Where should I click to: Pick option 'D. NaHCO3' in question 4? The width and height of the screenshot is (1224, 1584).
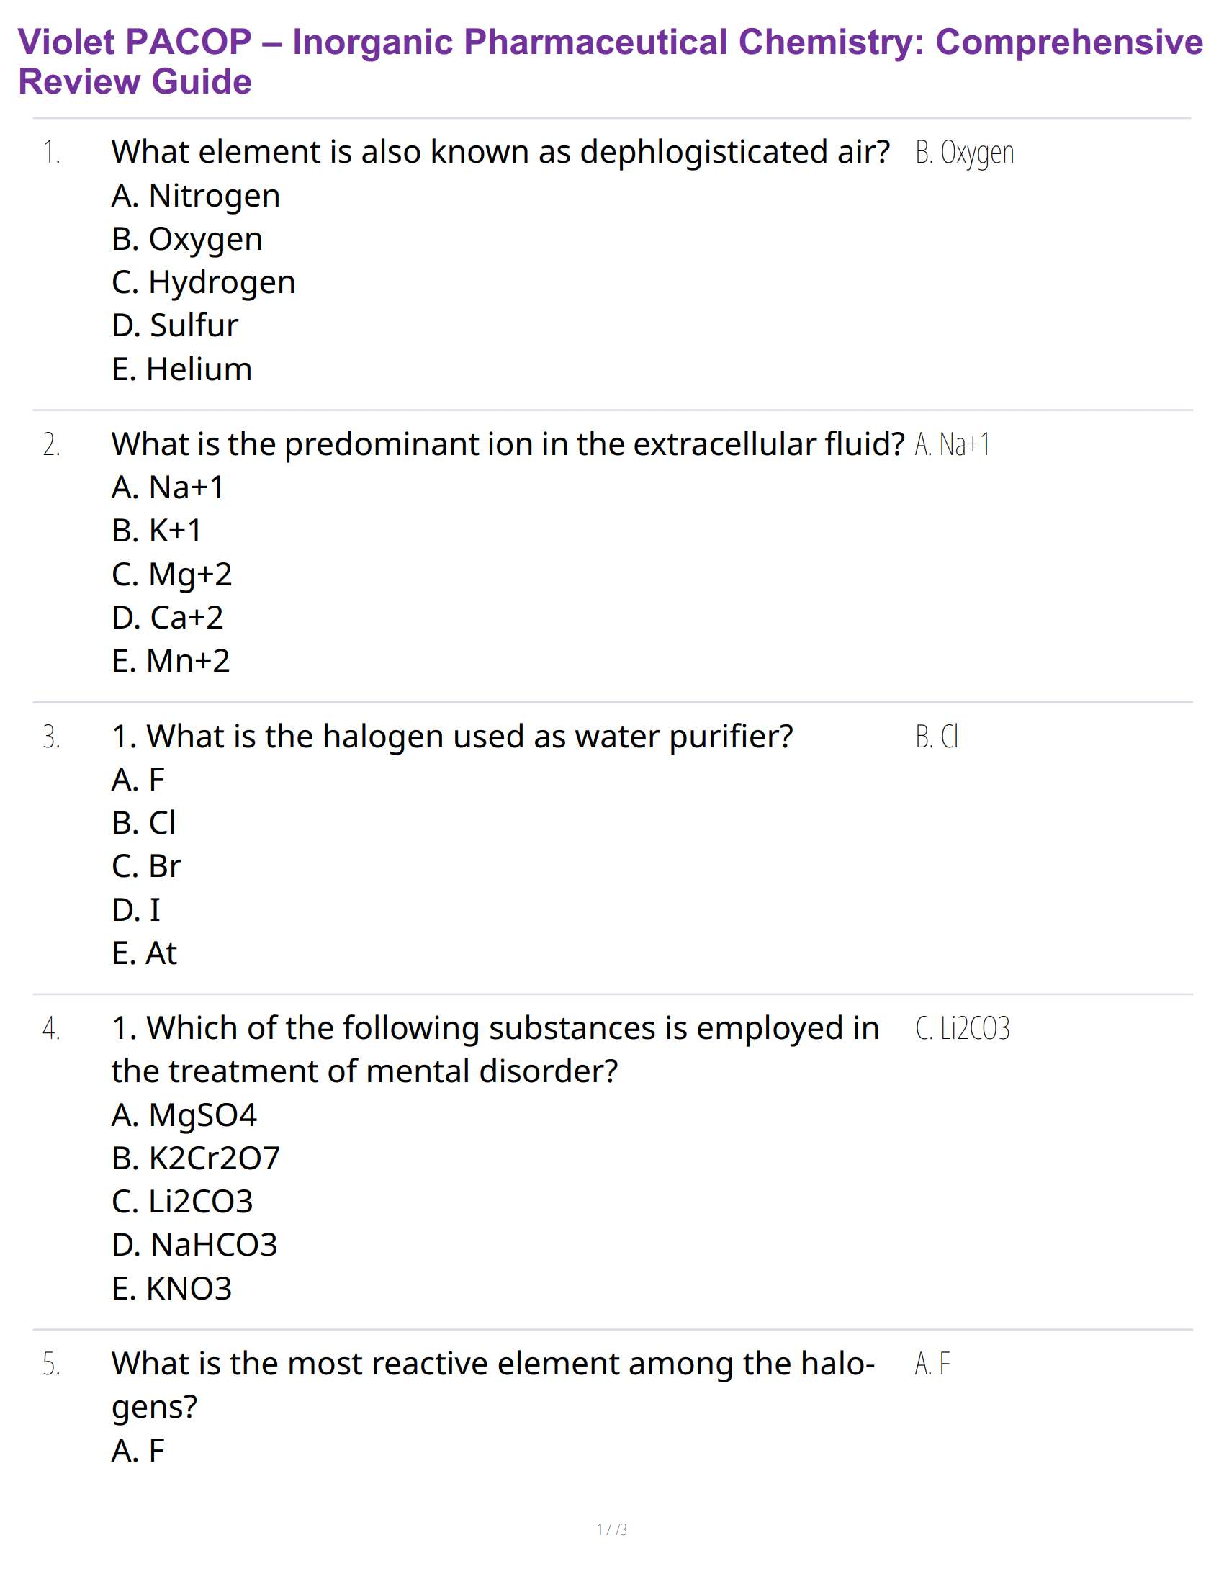coord(195,1245)
